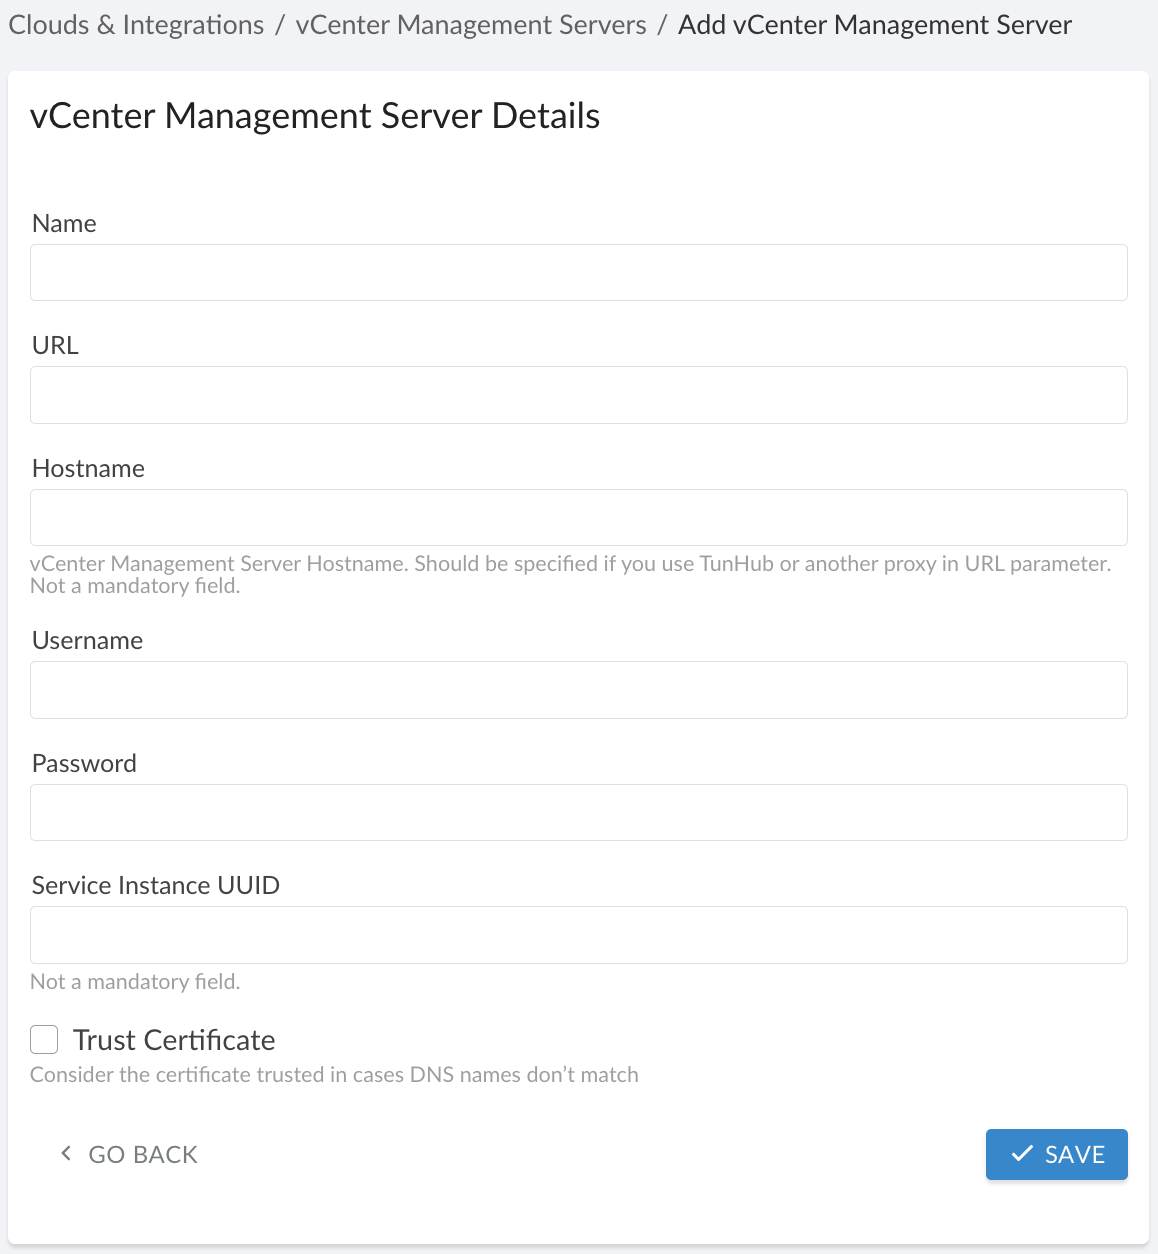Screen dimensions: 1158x1254
Task: Toggle Trust Certificate by clicking its label
Action: (x=174, y=1040)
